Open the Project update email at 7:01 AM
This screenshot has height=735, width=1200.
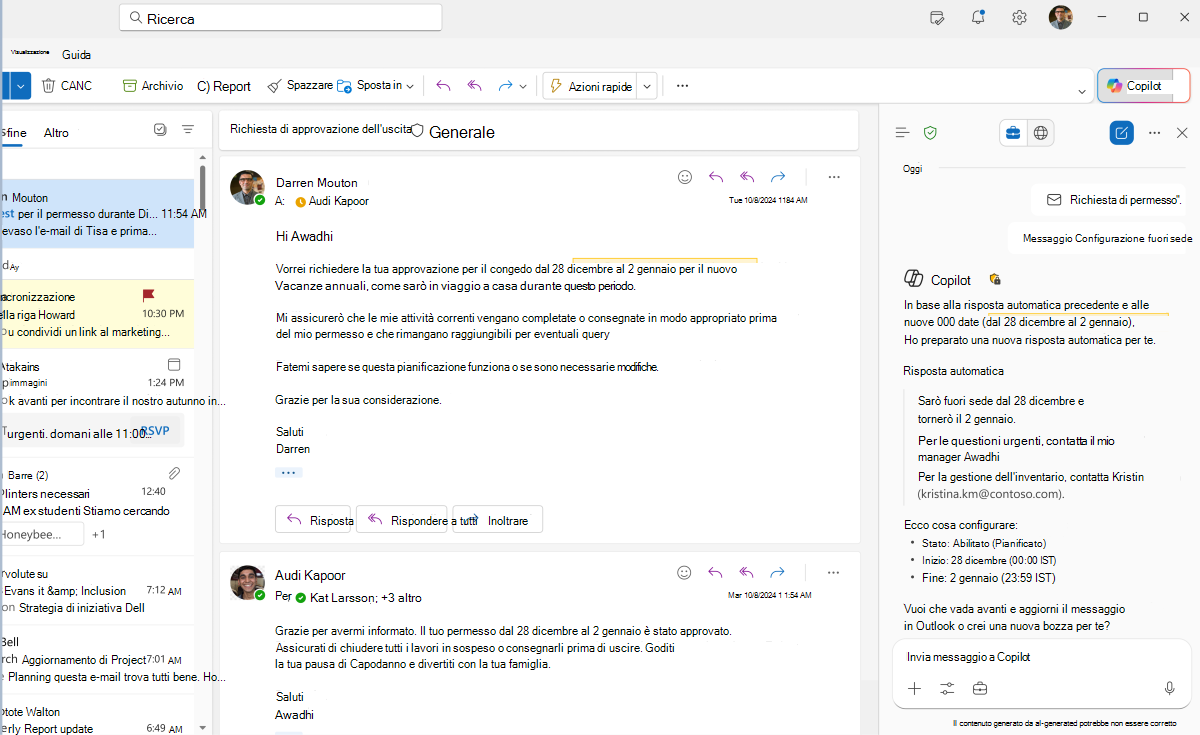(97, 659)
